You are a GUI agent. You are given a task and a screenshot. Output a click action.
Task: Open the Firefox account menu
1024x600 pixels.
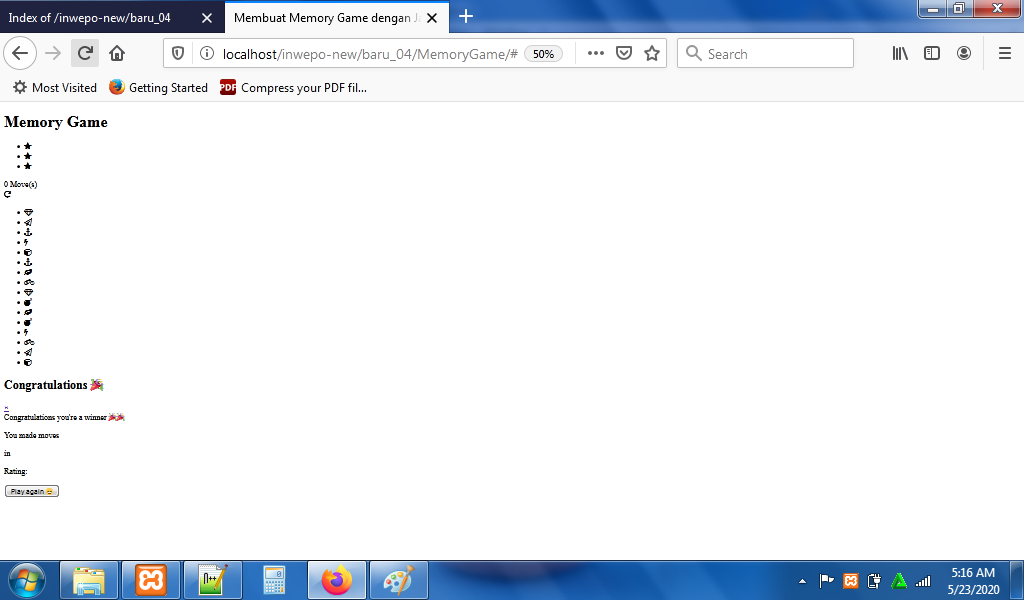964,54
